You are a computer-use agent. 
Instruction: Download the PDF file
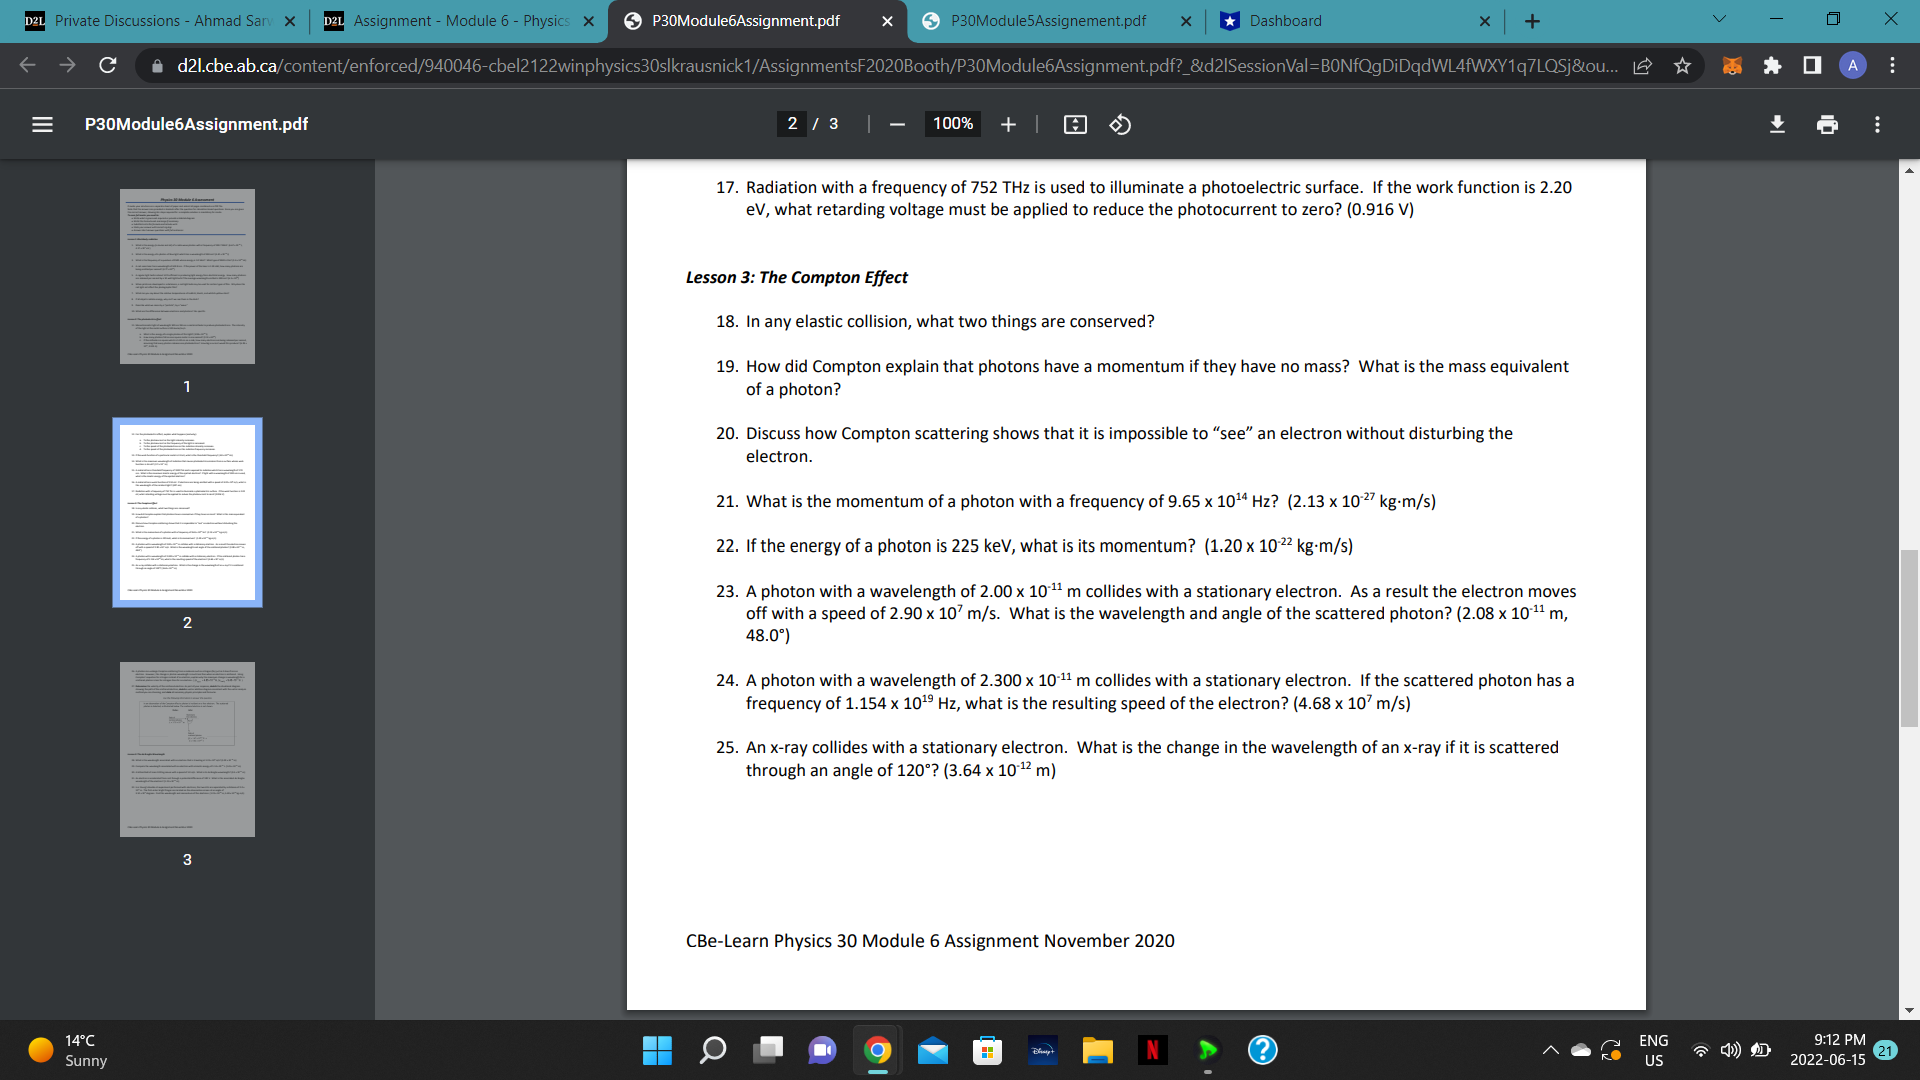pos(1777,124)
